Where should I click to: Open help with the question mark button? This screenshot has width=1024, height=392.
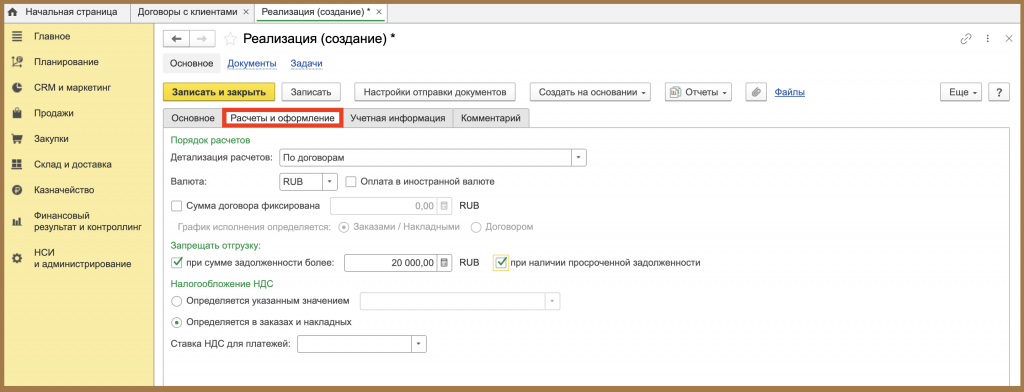(x=999, y=92)
